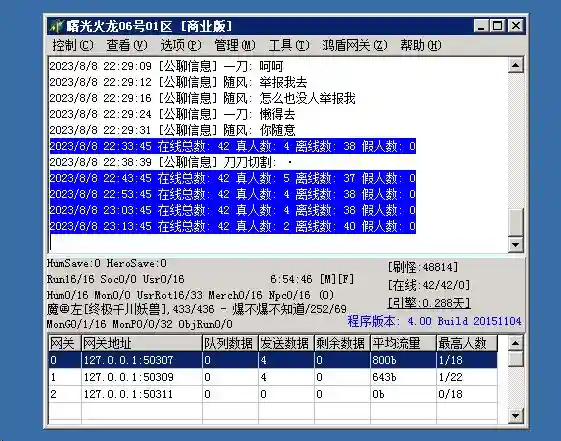Click the 643b average traffic cell
The image size is (561, 441).
(403, 377)
